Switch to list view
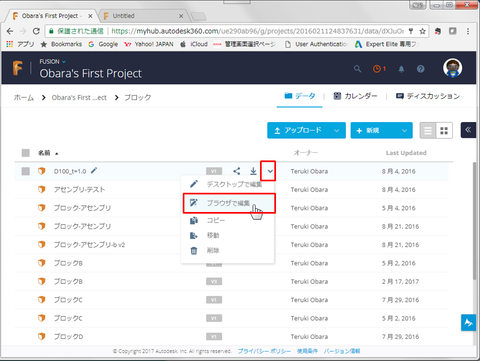Viewport: 480px width, 361px height. pyautogui.click(x=428, y=131)
